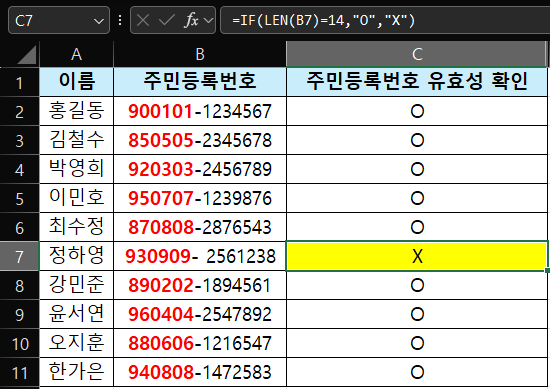Select row 6 header

click(x=19, y=227)
